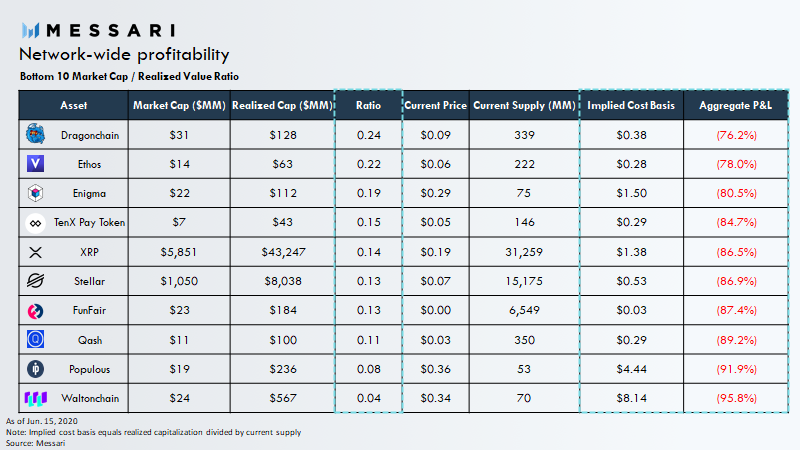Select the XRP logo icon
800x450 pixels.
(x=35, y=252)
